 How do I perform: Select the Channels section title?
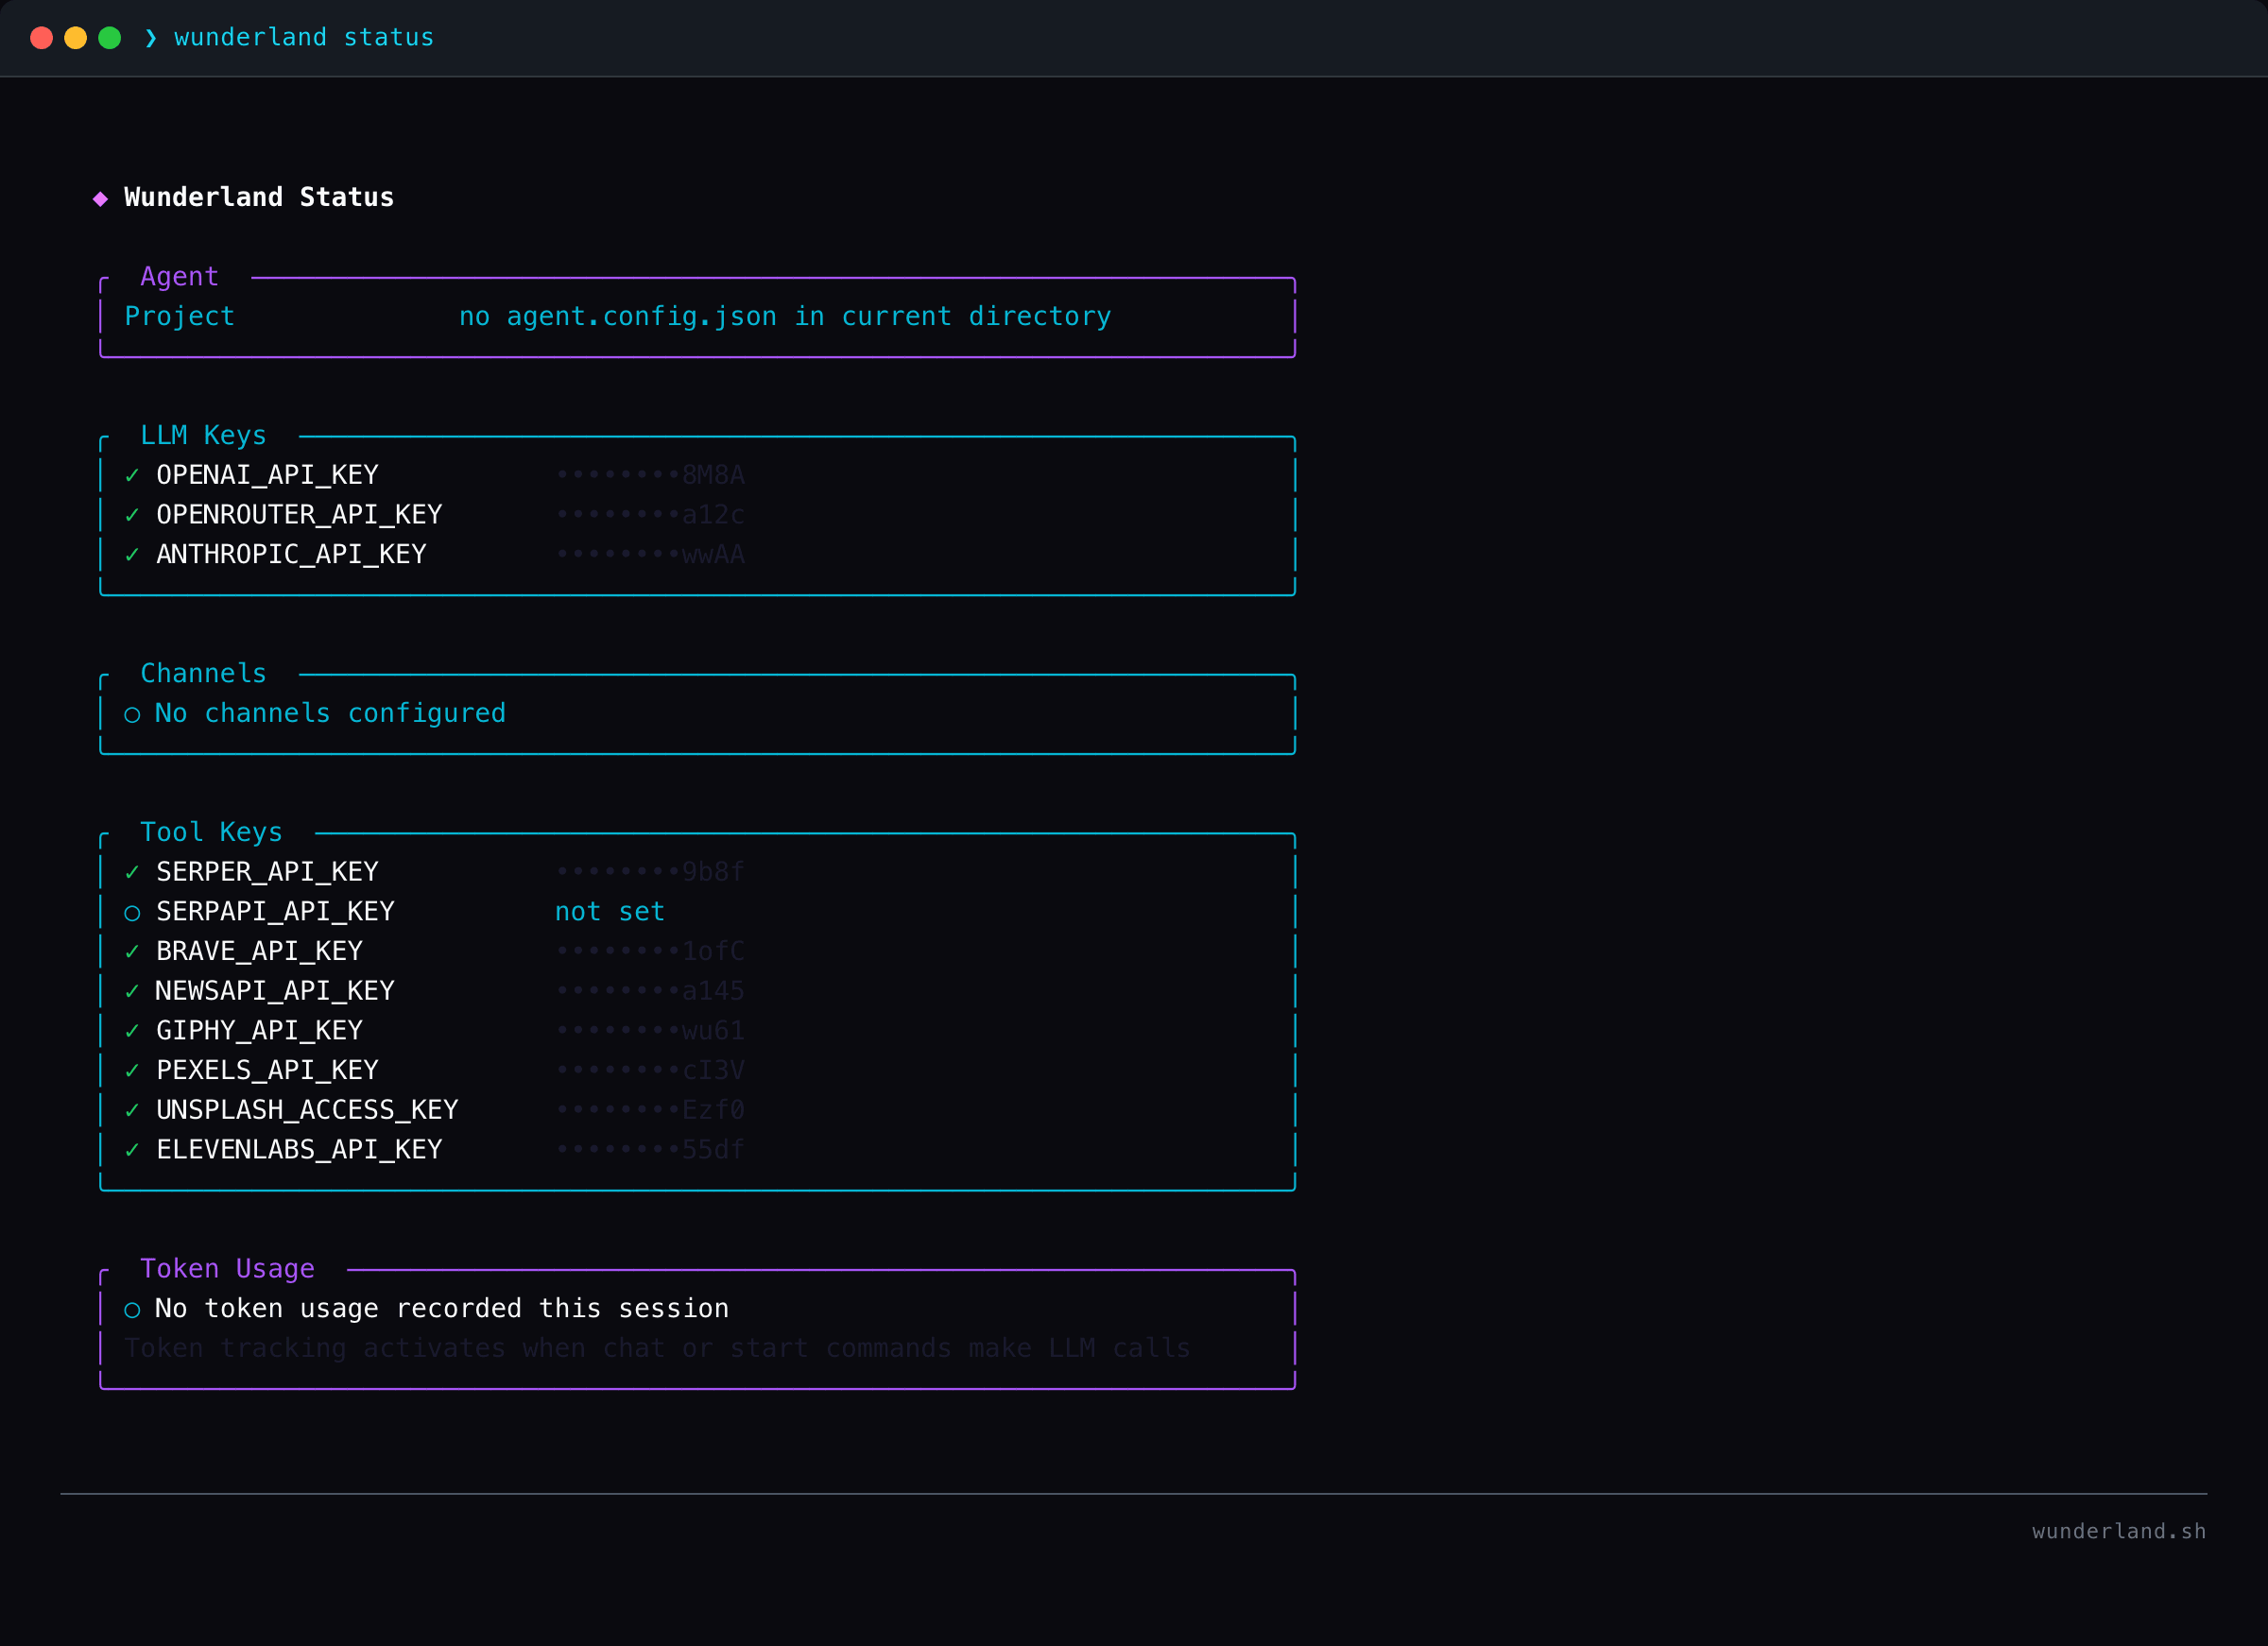pos(203,673)
